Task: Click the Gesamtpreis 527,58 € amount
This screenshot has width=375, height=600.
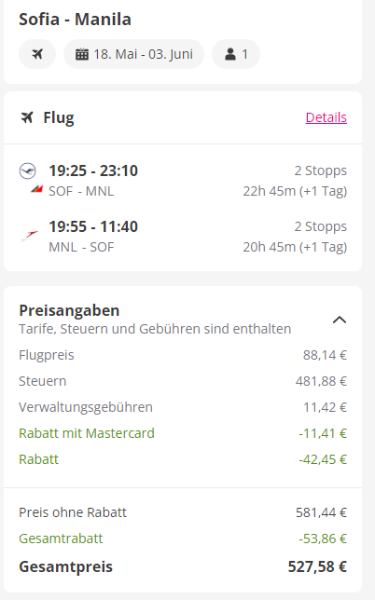Action: point(317,567)
